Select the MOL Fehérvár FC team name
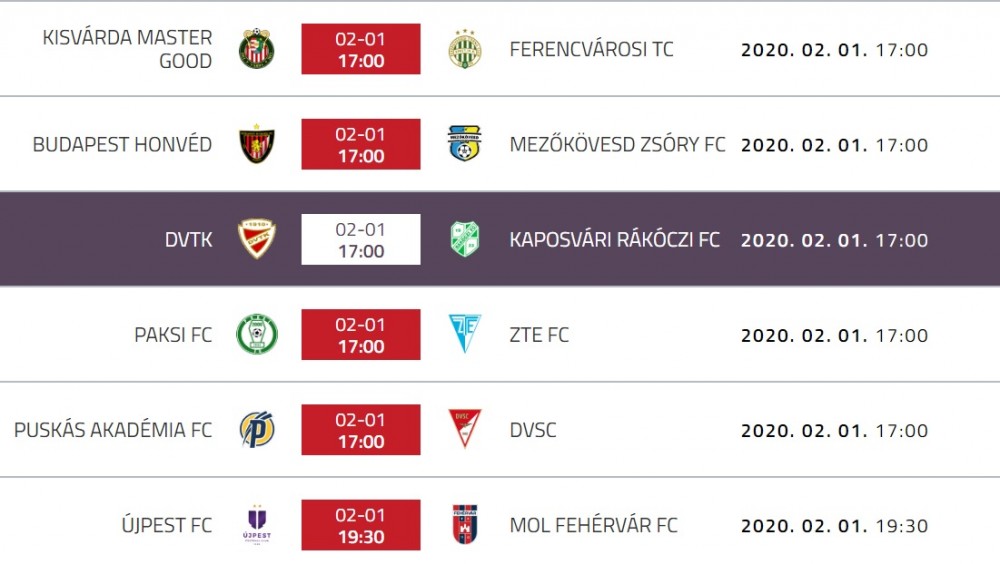The height and width of the screenshot is (564, 1000). click(x=593, y=525)
